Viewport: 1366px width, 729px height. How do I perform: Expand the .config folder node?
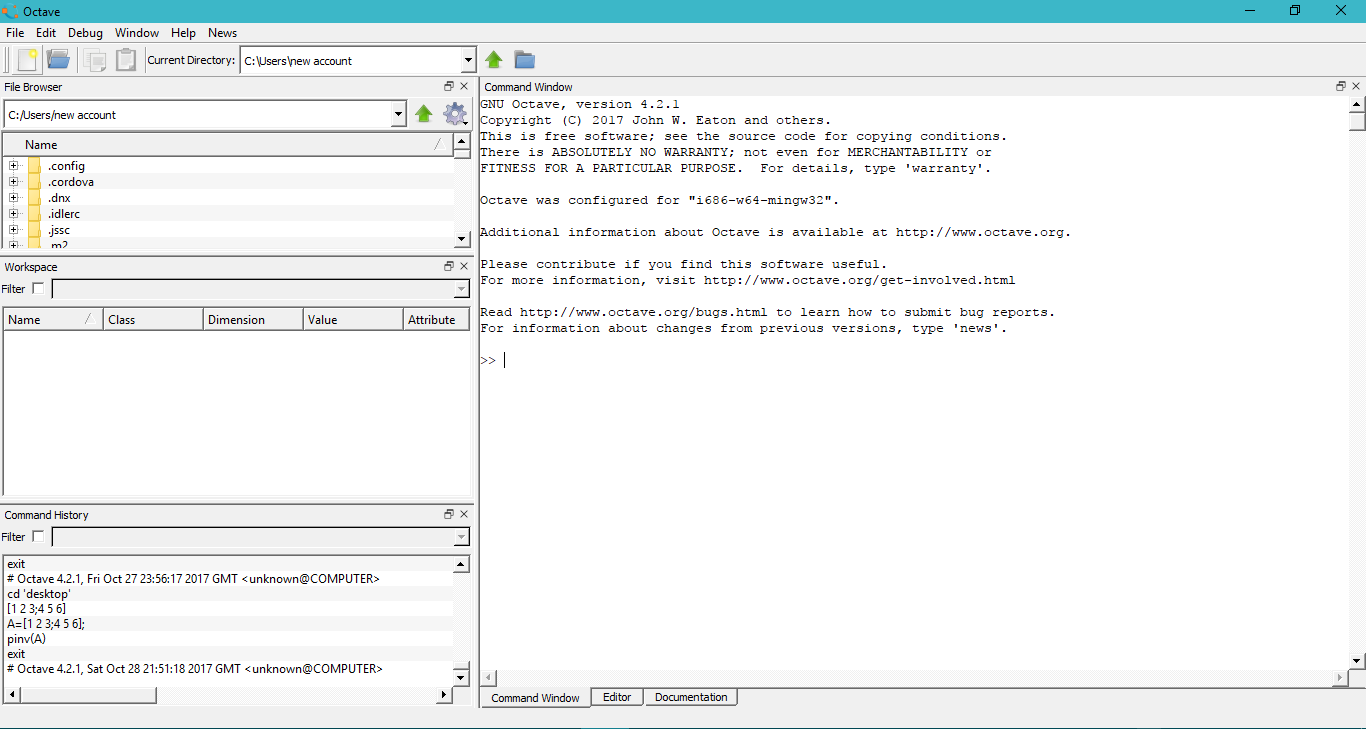14,165
